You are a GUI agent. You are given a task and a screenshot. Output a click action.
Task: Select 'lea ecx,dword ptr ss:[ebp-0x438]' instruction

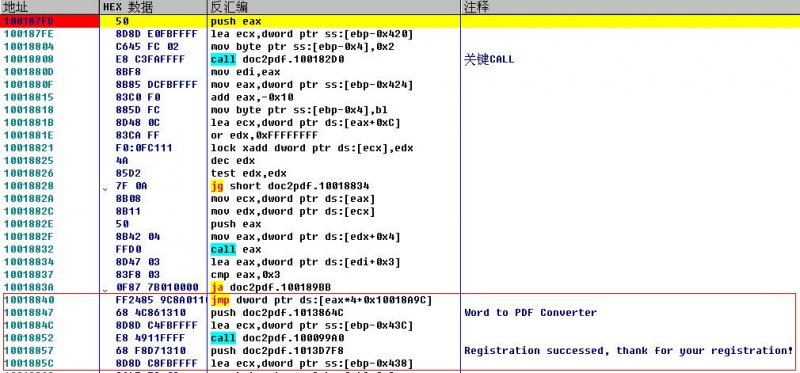(x=311, y=363)
